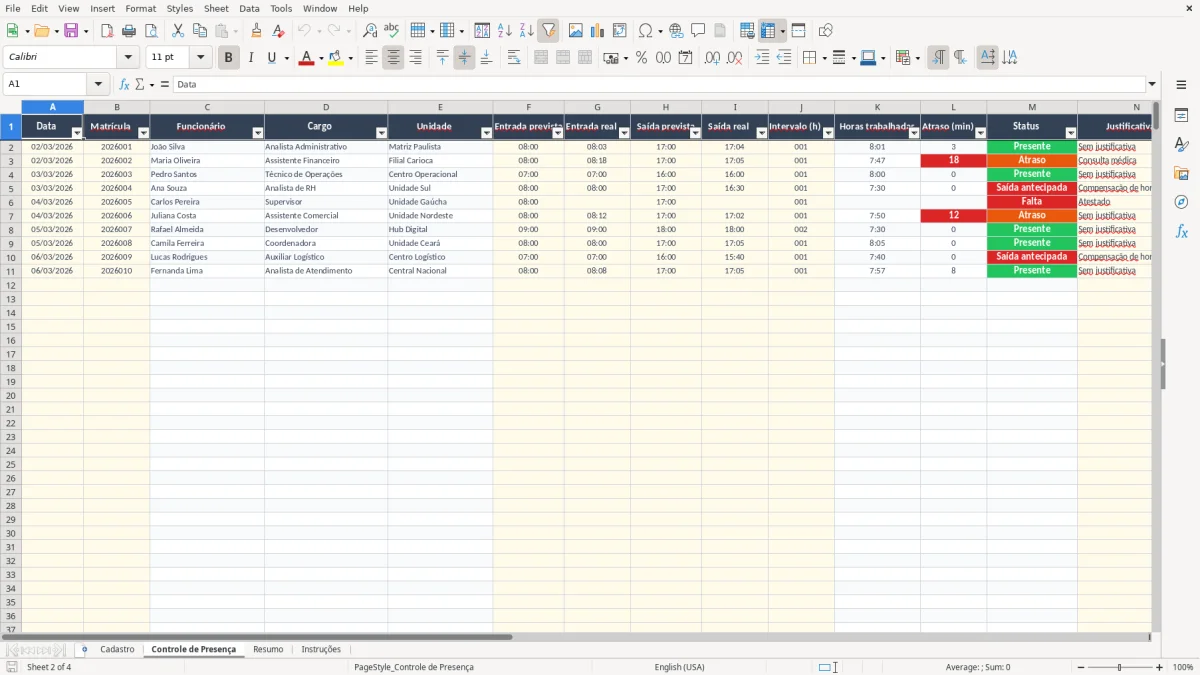1200x675 pixels.
Task: Activate Clone Formatting paintbrush
Action: 257,31
